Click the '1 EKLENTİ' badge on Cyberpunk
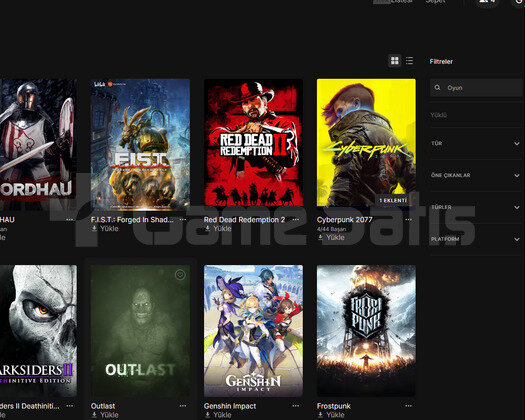The height and width of the screenshot is (420, 525). click(393, 200)
